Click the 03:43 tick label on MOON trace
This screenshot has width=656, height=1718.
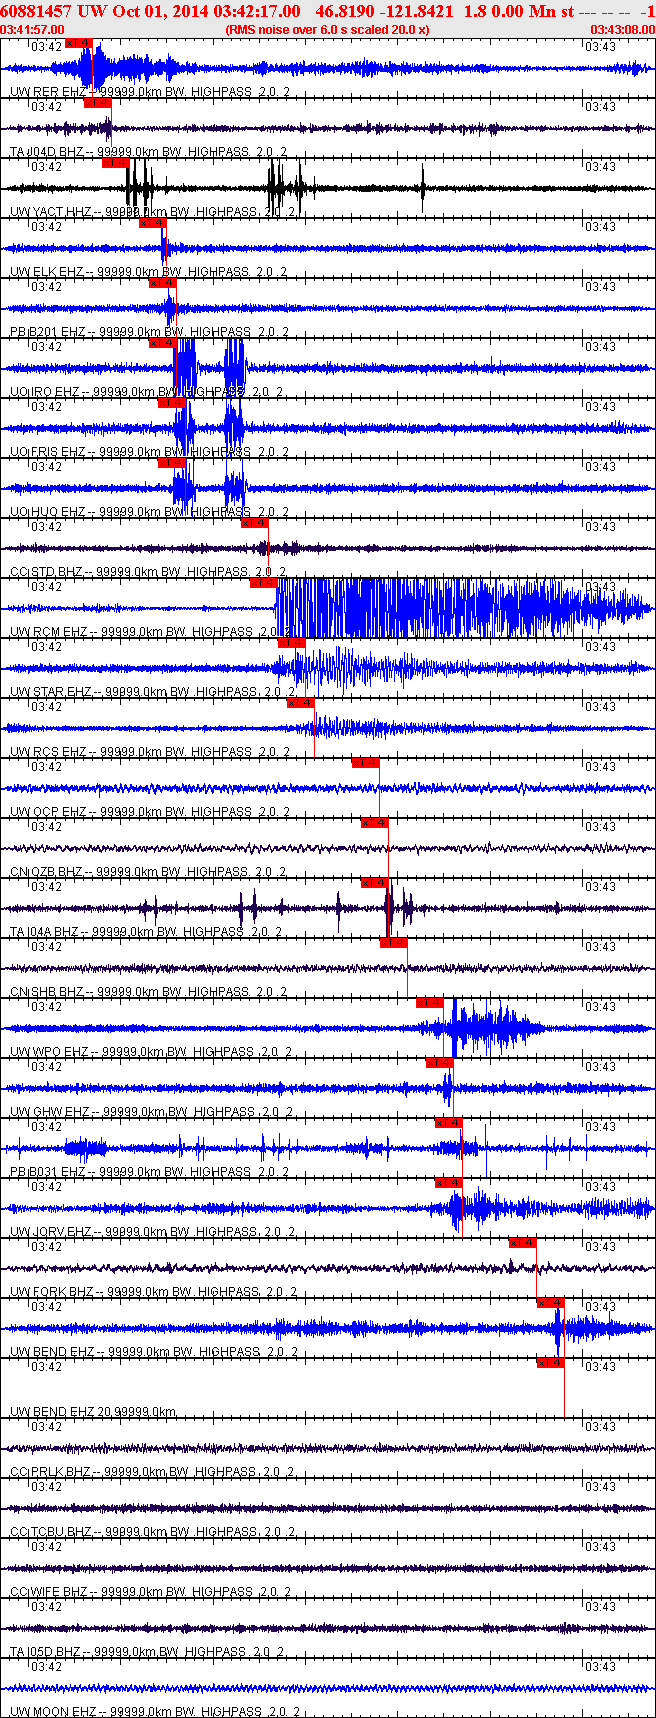[601, 1667]
